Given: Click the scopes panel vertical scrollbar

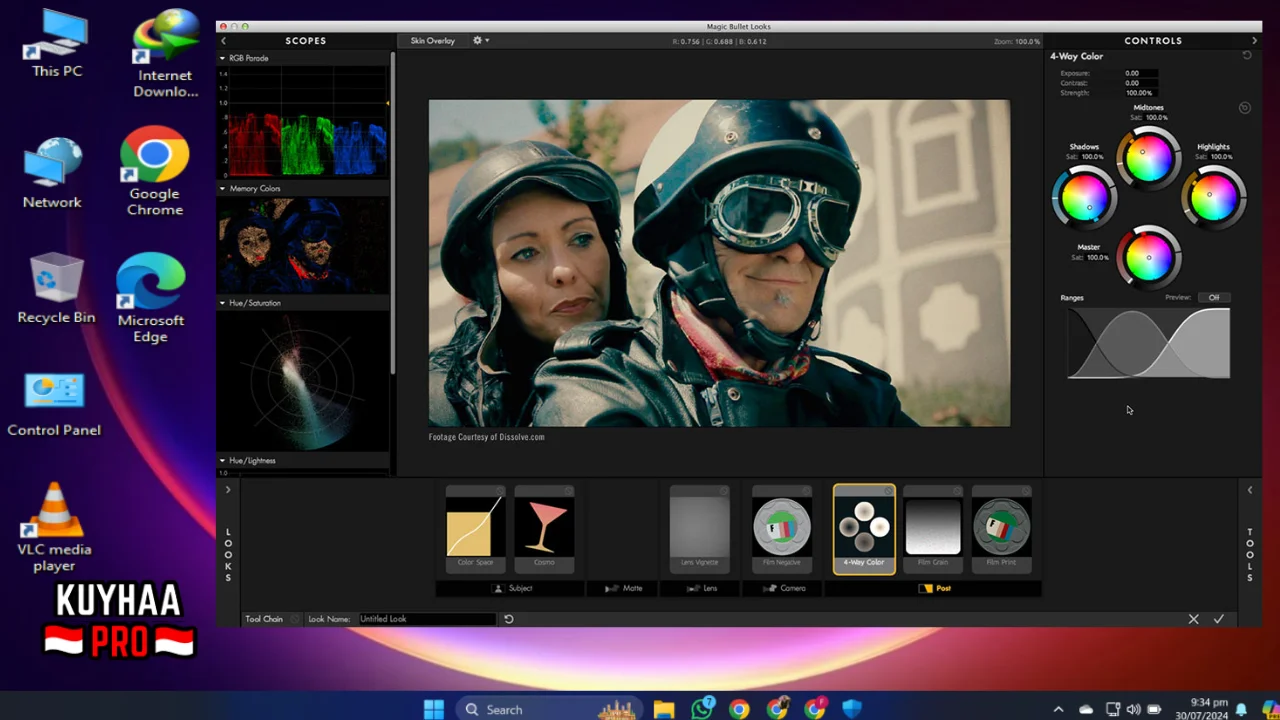Looking at the screenshot, I should 393,215.
